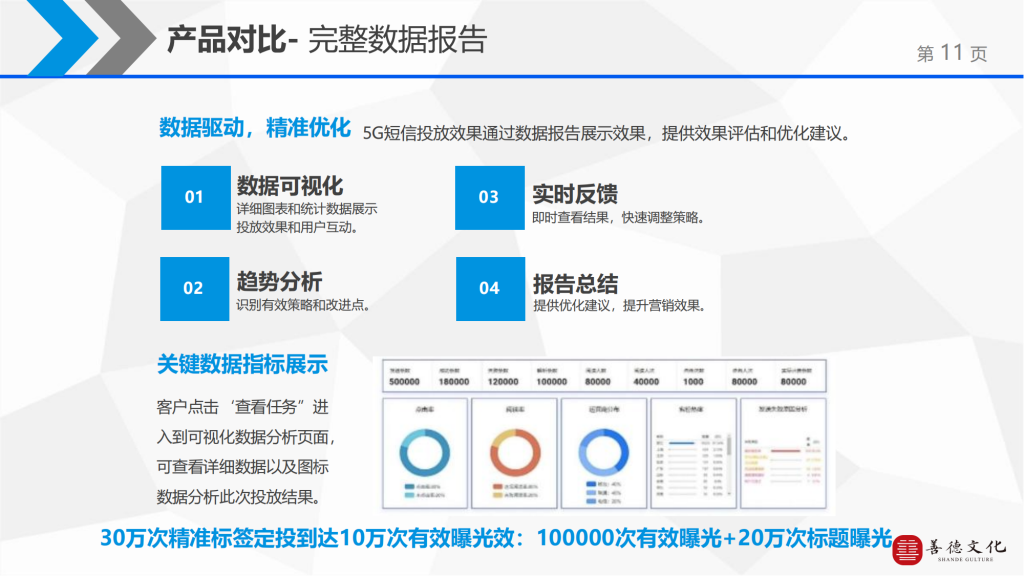Click the 数据驱动，精准优化 title text
Viewport: 1024px width, 576px height.
pyautogui.click(x=254, y=128)
